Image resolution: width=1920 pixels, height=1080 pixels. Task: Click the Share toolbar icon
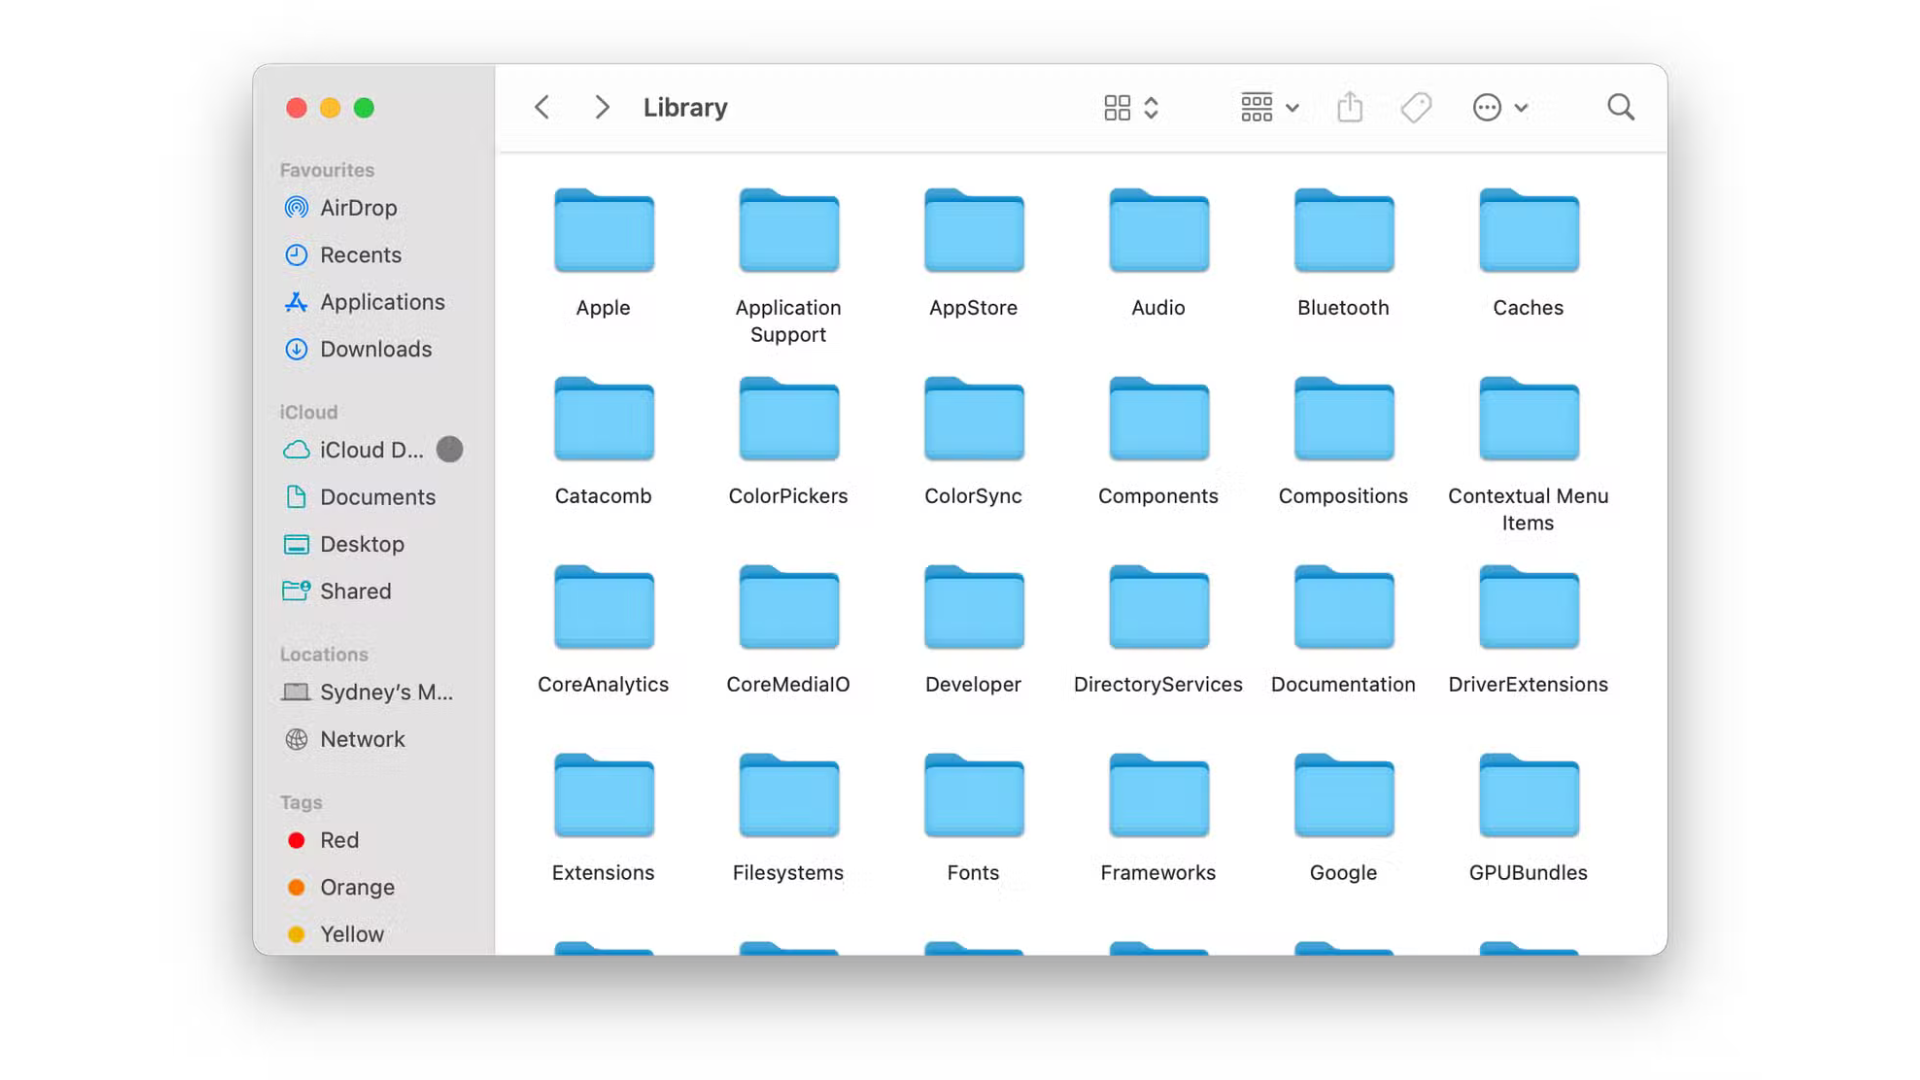pos(1350,107)
